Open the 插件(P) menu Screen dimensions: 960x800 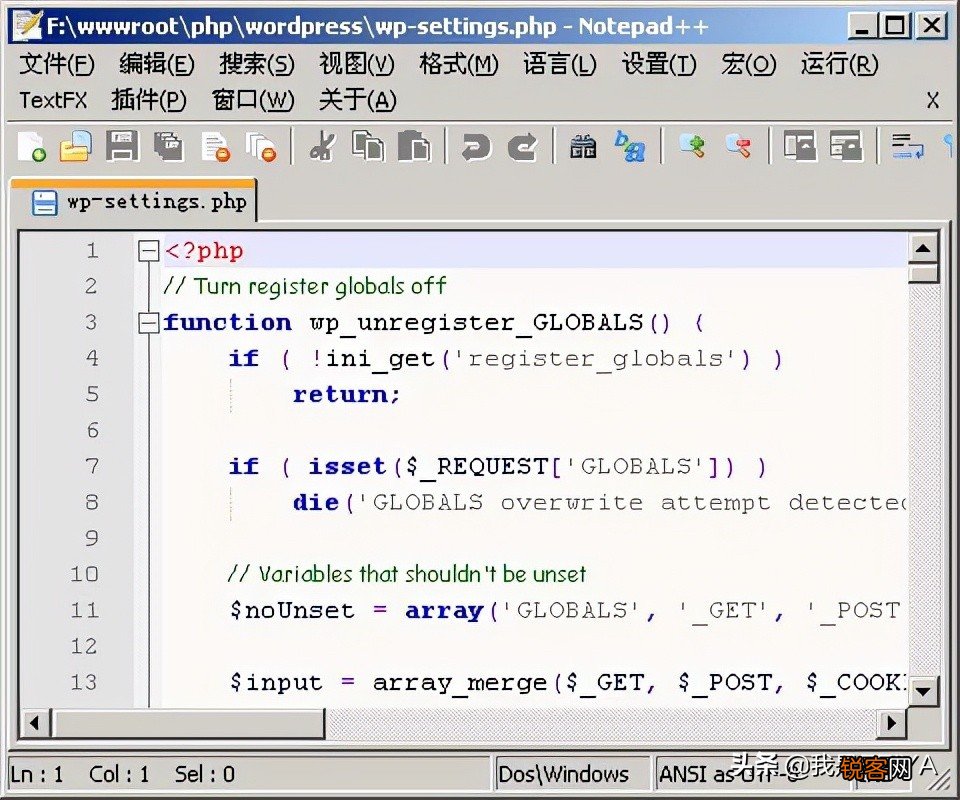coord(149,100)
